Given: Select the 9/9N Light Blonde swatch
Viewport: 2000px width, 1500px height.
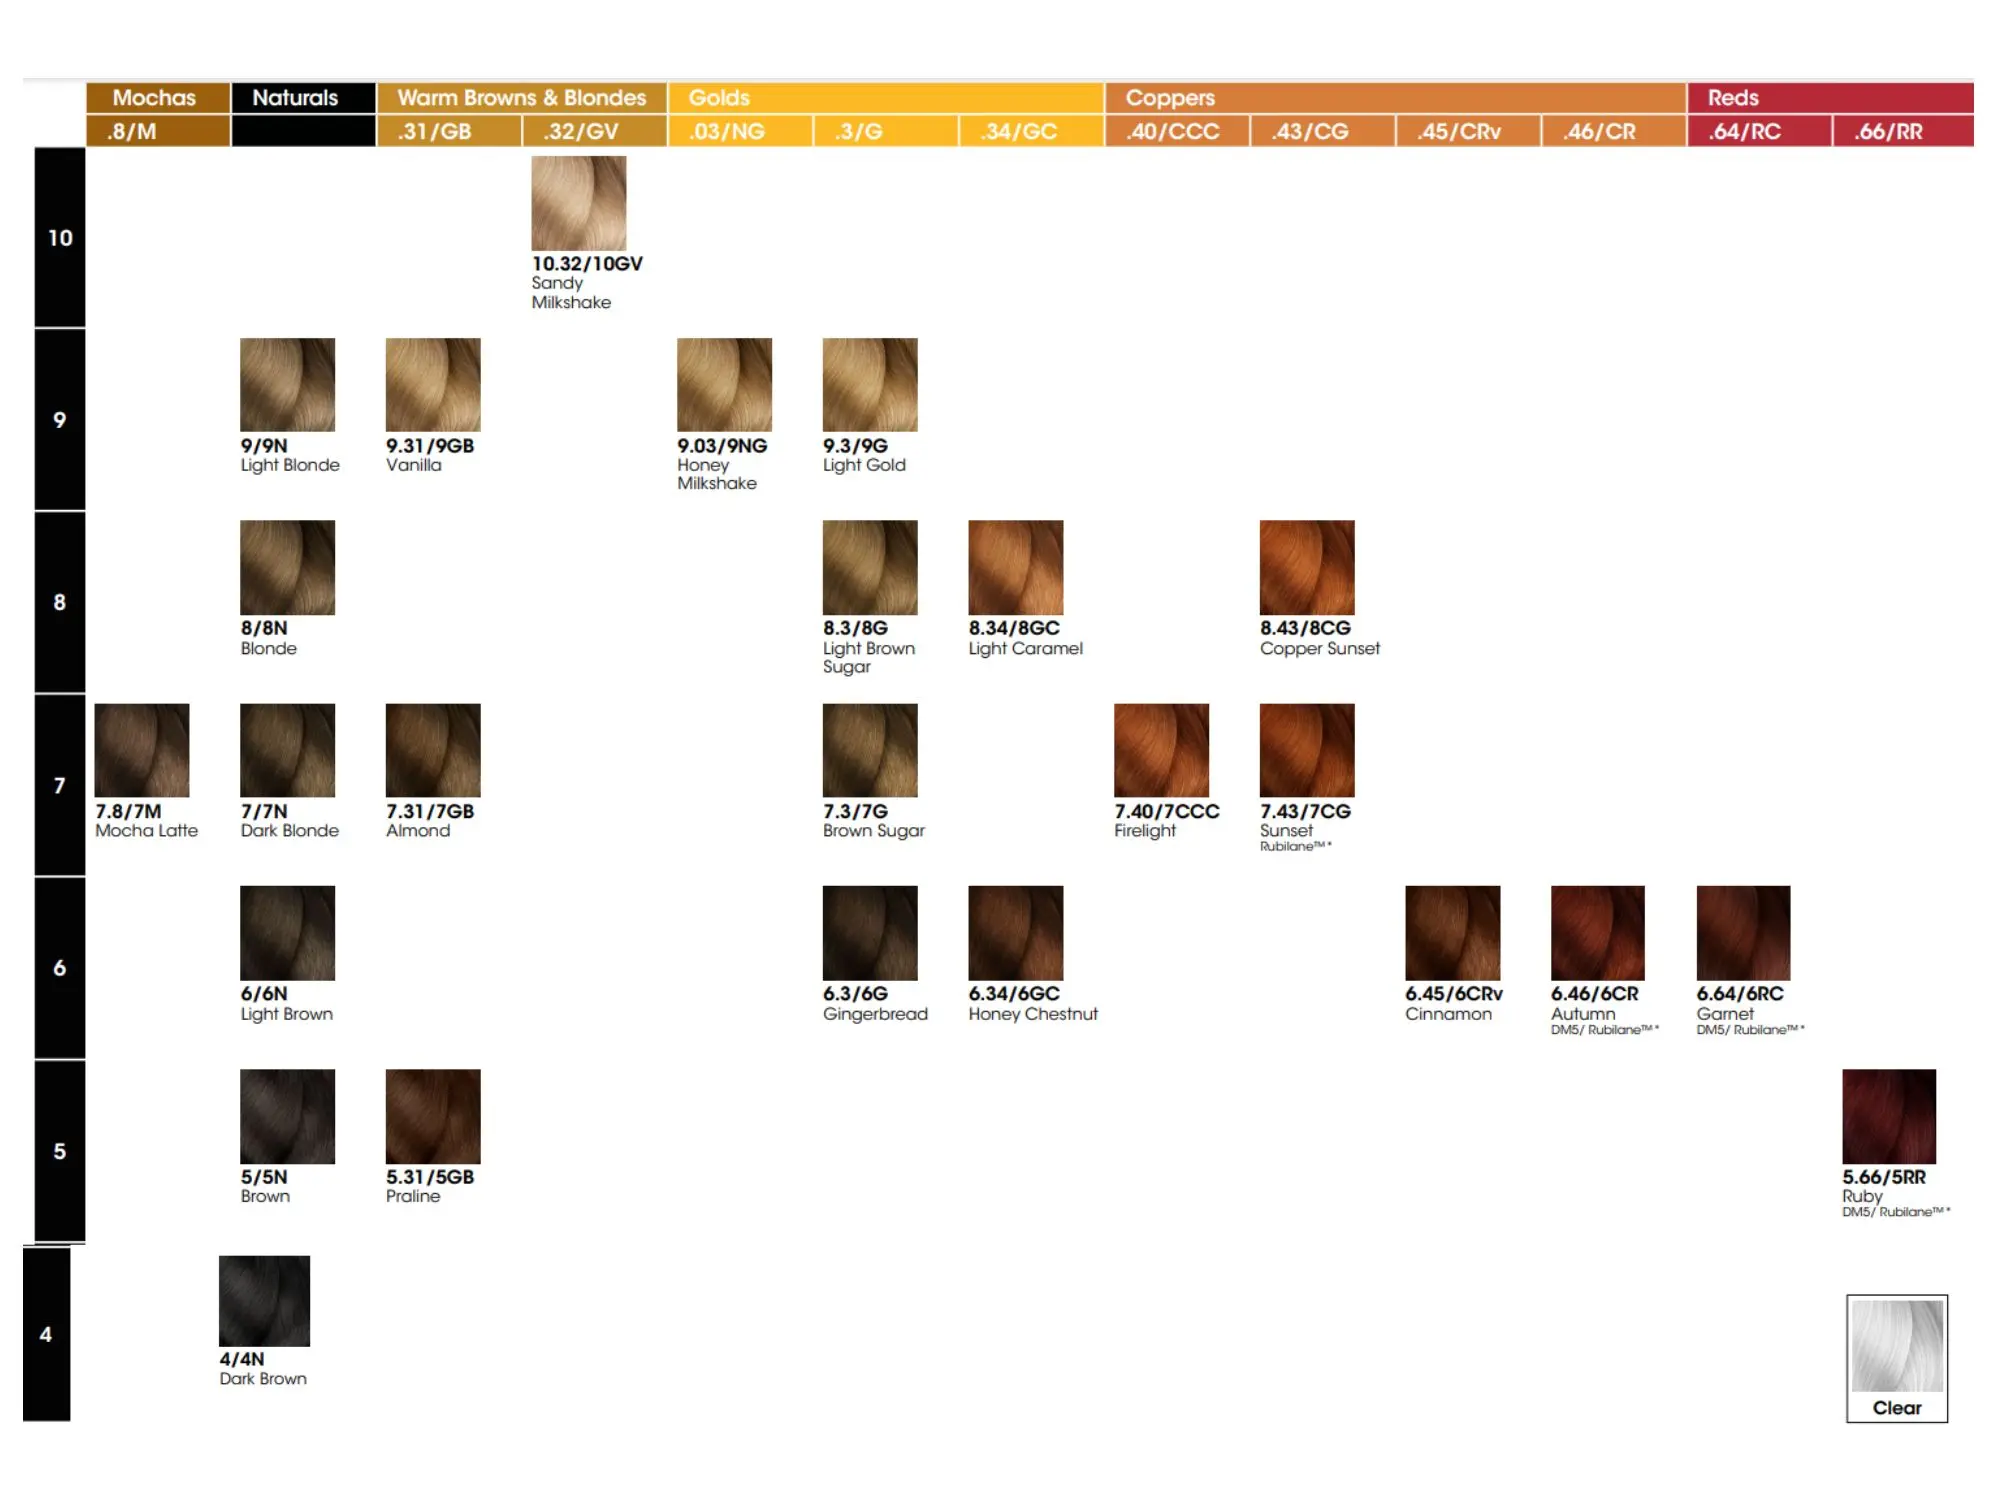Looking at the screenshot, I should click(x=287, y=385).
